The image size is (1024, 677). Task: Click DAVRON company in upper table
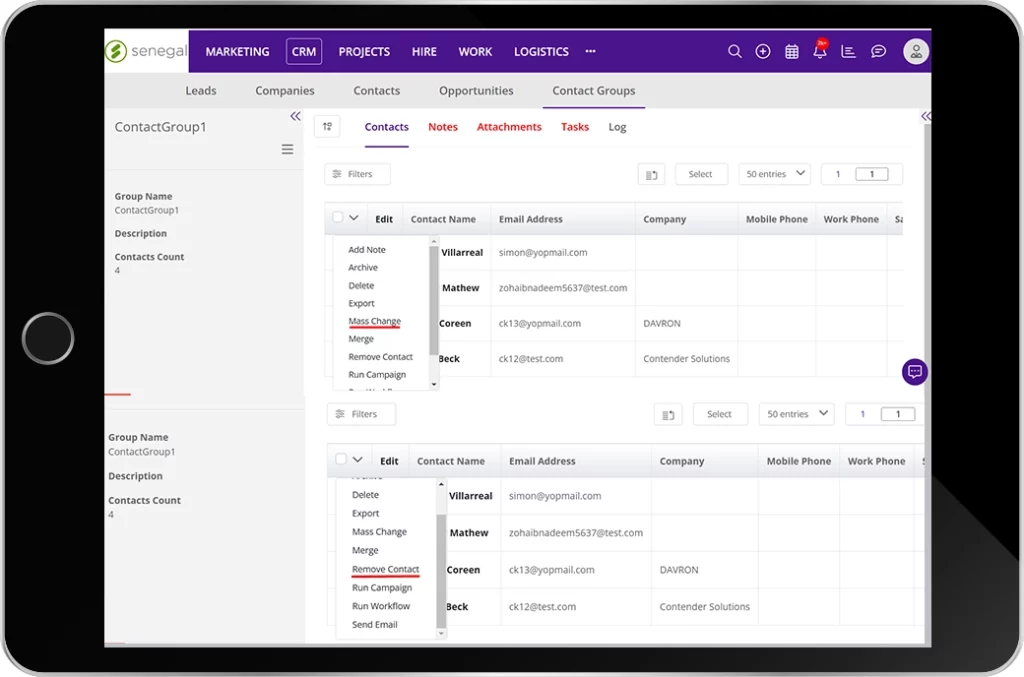[662, 323]
